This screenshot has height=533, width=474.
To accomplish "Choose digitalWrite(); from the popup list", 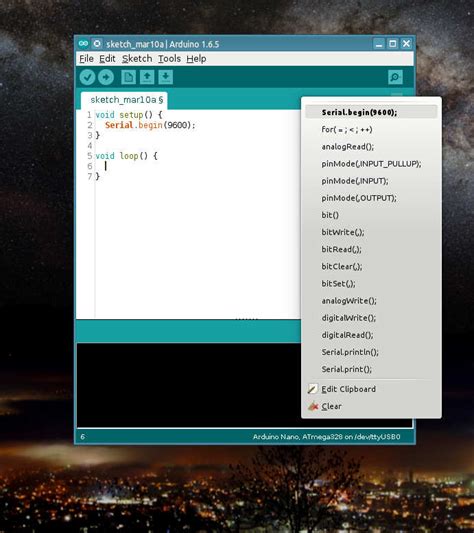I will (371, 317).
